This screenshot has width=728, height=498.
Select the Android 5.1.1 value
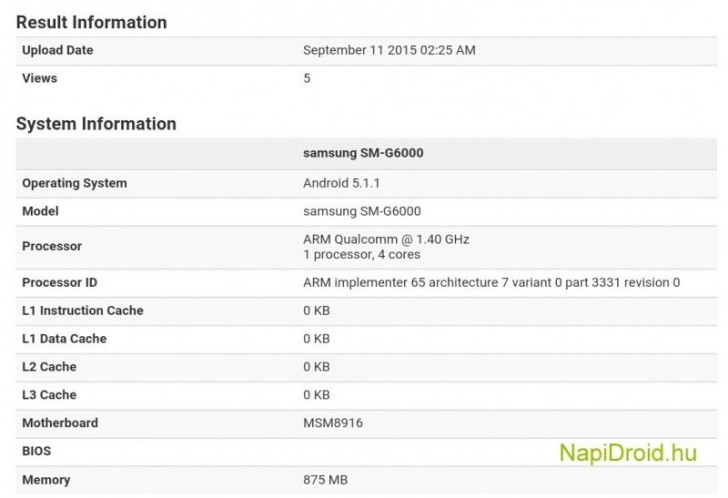coord(340,183)
